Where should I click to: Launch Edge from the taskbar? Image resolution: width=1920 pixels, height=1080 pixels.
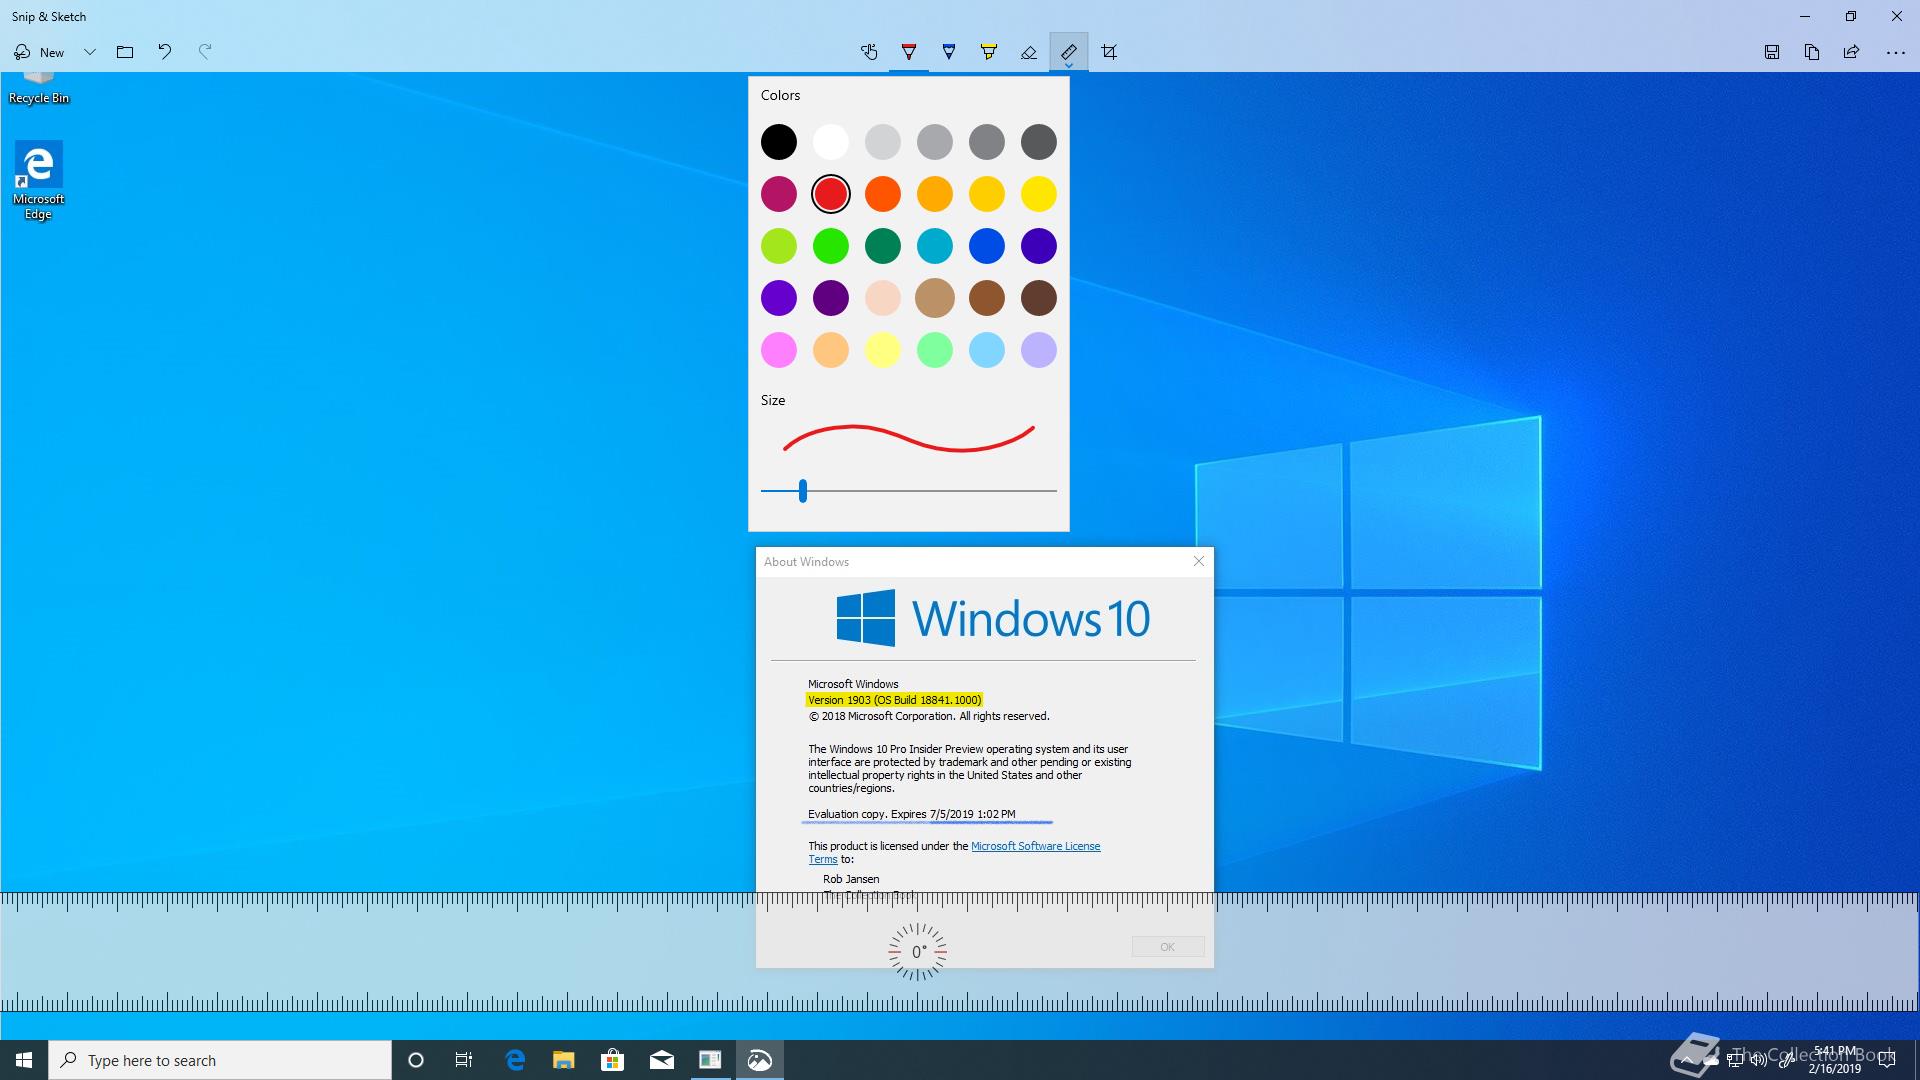(515, 1060)
